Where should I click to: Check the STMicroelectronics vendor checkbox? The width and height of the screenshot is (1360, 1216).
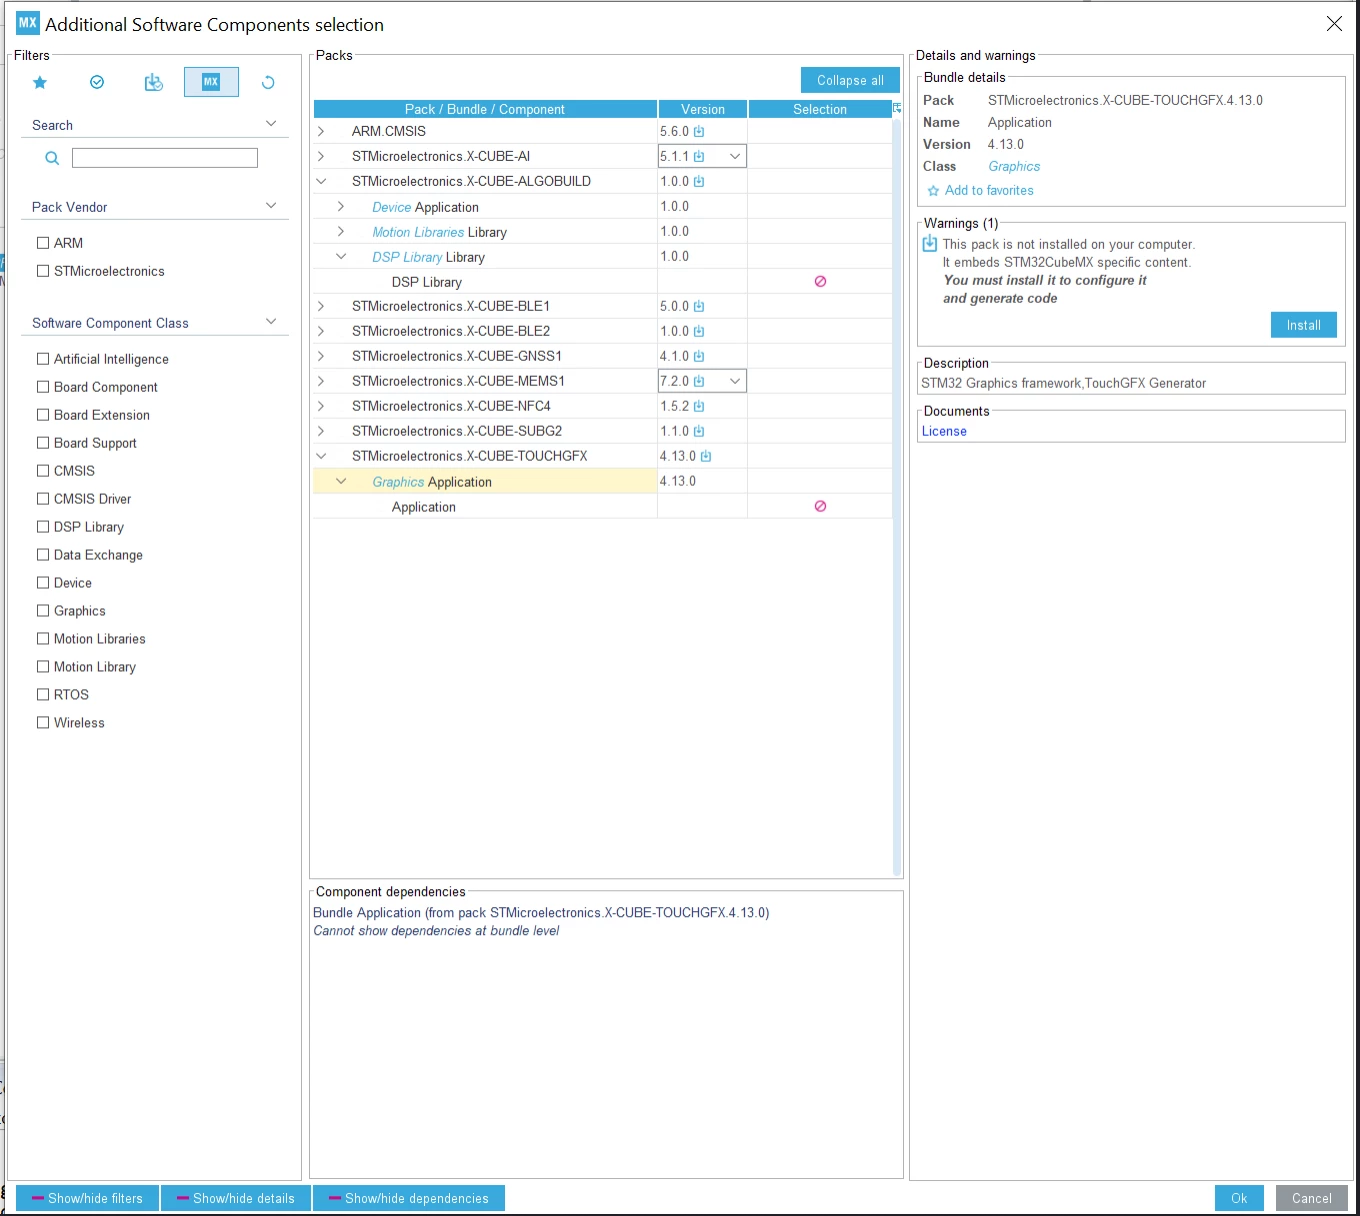(43, 271)
